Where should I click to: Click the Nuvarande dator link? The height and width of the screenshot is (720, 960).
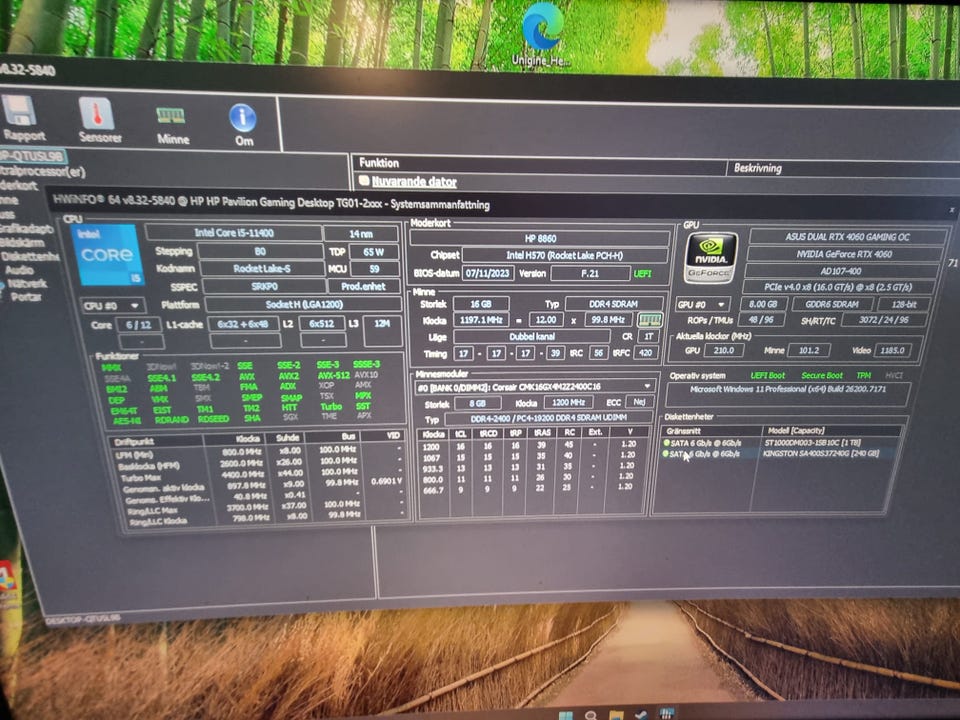click(413, 182)
